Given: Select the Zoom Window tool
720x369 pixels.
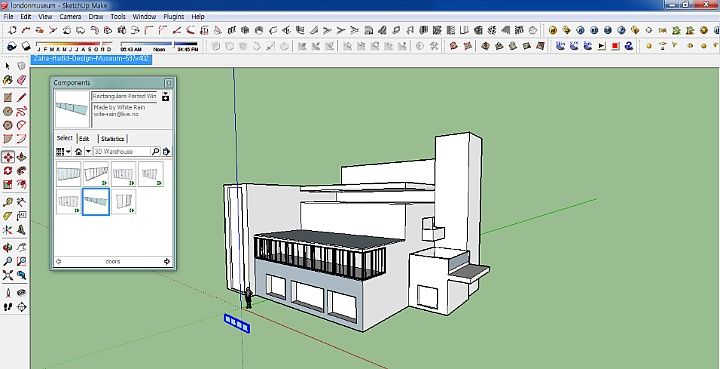Looking at the screenshot, I should [x=21, y=262].
